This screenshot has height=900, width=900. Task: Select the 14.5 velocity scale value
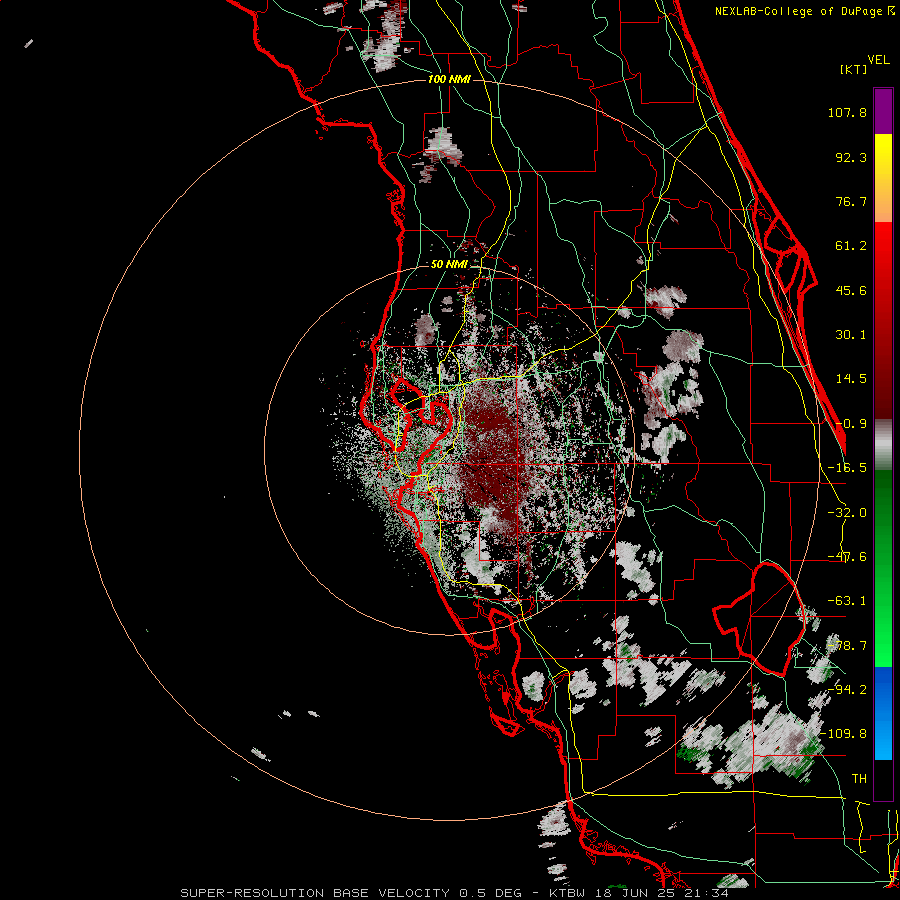851,379
